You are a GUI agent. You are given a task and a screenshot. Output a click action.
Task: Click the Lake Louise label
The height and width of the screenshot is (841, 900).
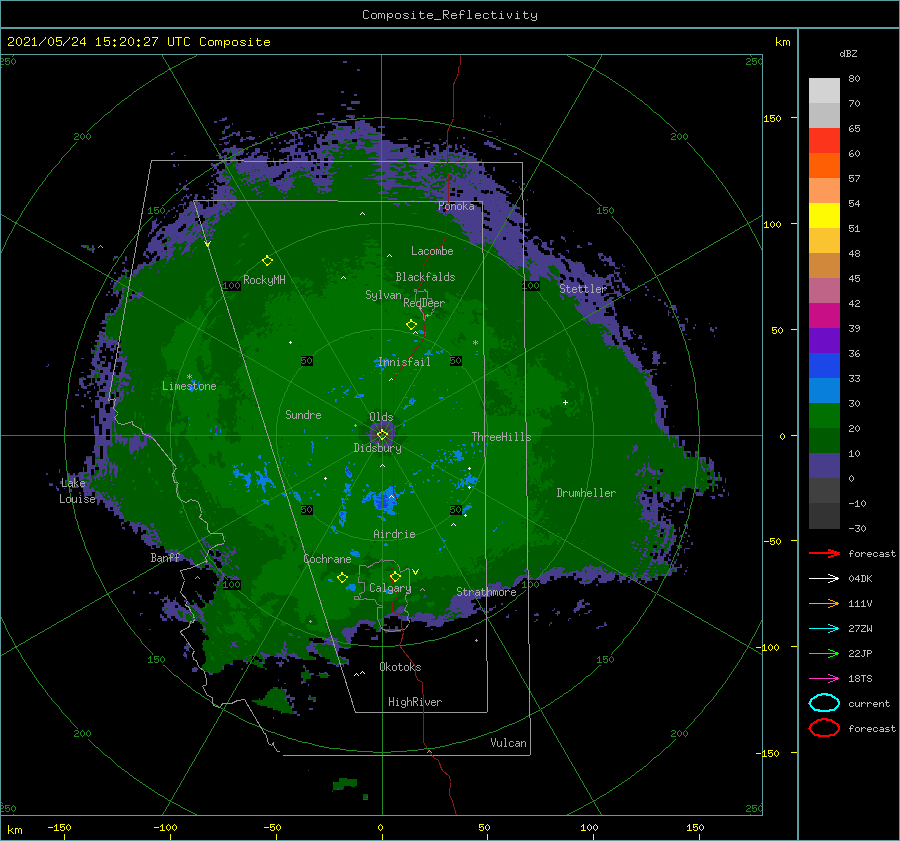(x=77, y=491)
